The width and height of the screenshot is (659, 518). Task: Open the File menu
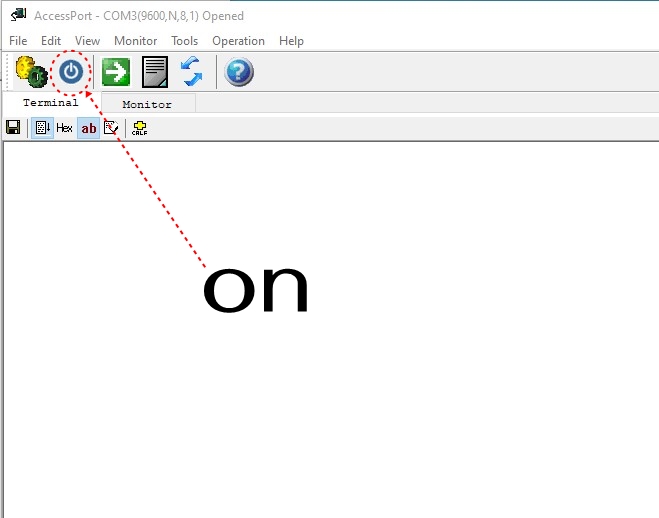(18, 41)
